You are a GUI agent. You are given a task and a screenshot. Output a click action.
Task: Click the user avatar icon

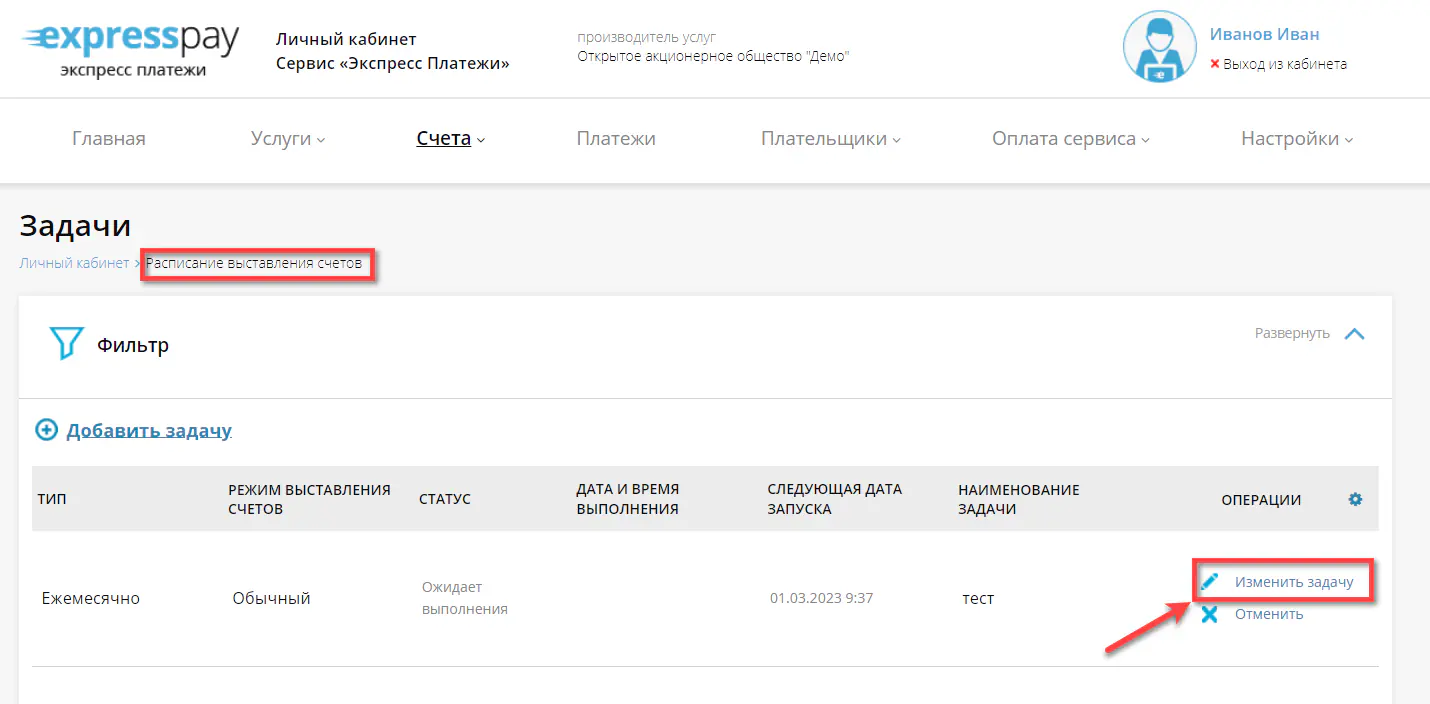pyautogui.click(x=1160, y=46)
